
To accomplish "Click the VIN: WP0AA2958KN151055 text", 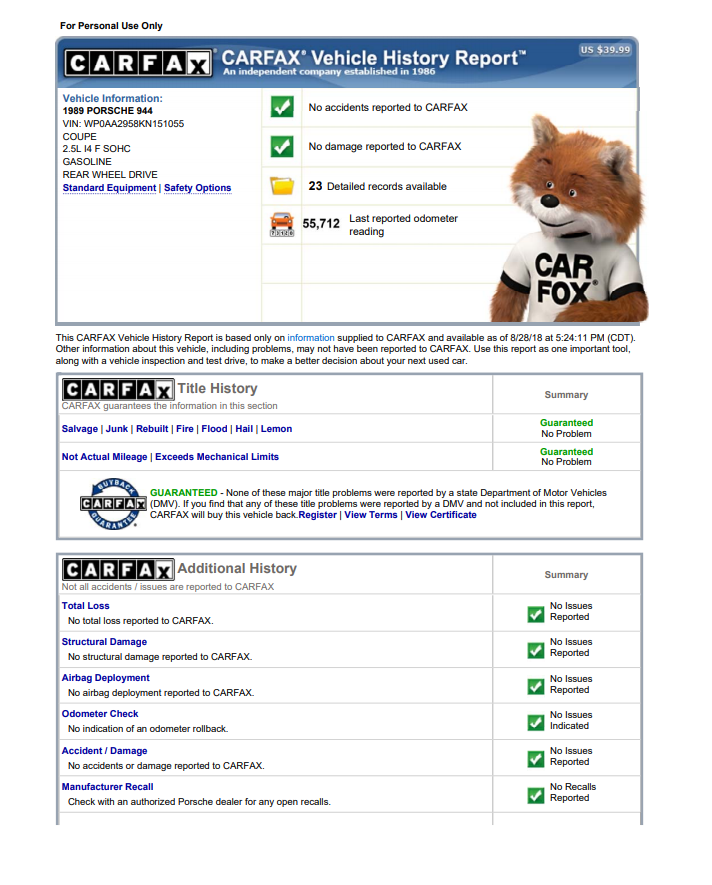I will click(123, 124).
